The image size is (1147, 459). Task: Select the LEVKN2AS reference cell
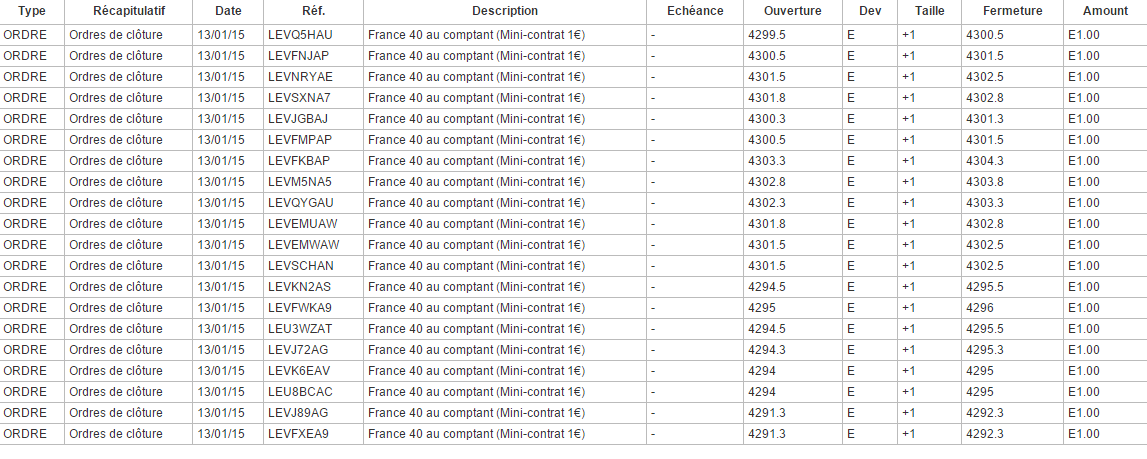[x=300, y=287]
